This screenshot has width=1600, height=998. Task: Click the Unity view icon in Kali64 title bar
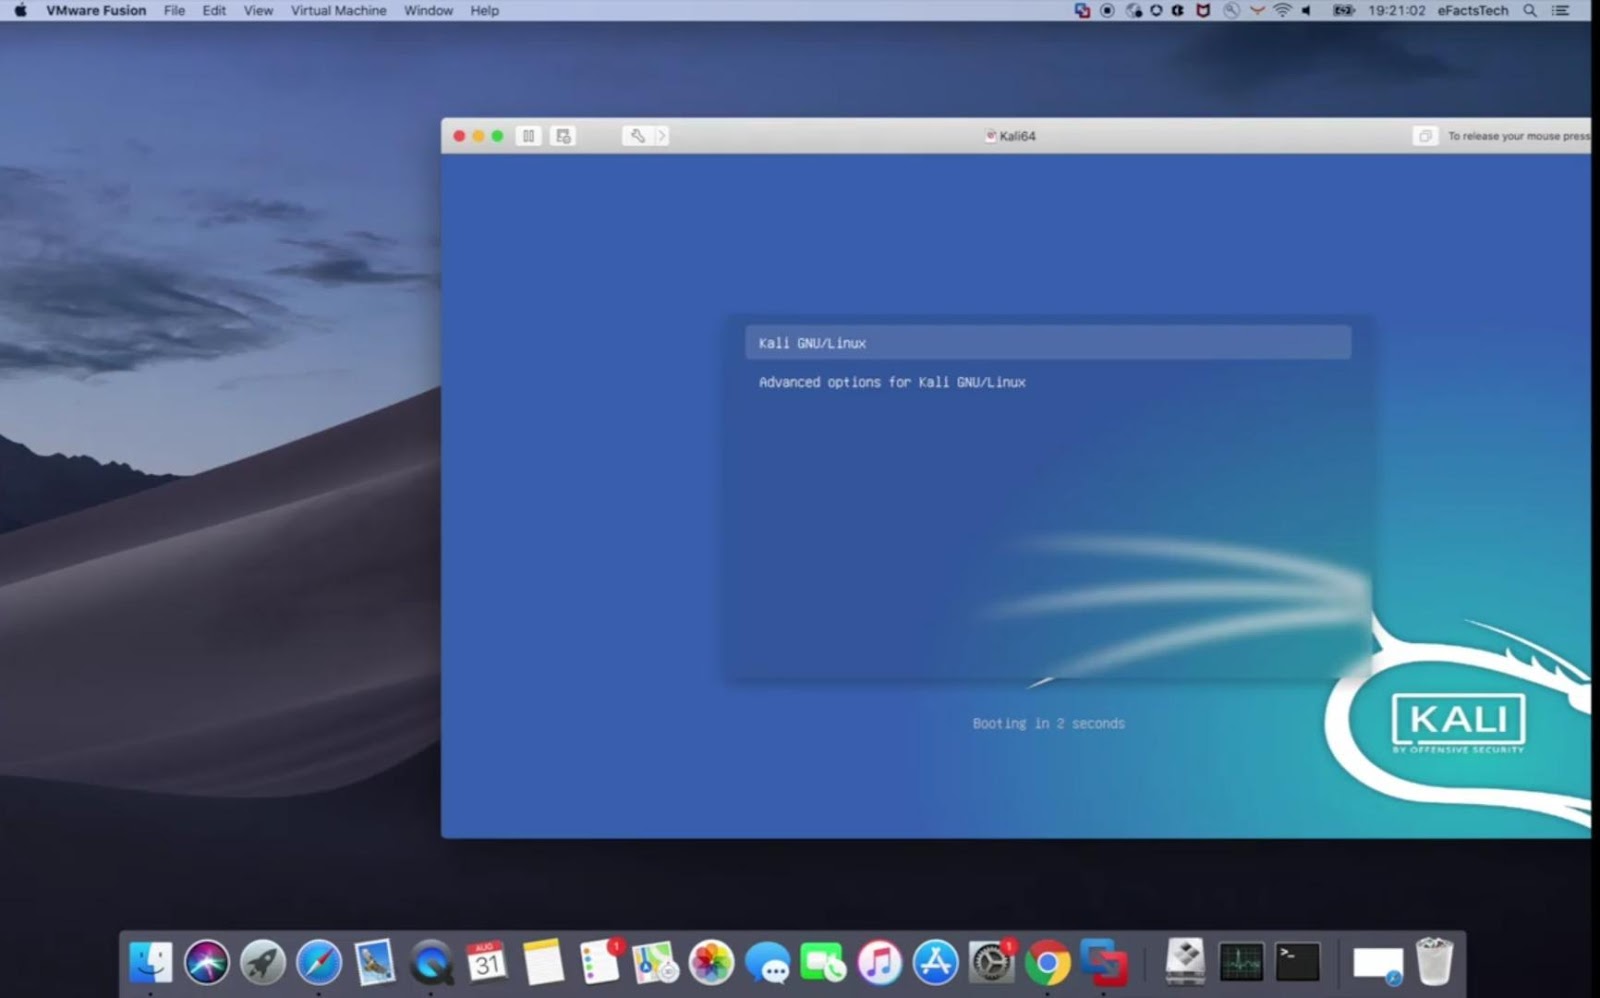coord(1425,136)
